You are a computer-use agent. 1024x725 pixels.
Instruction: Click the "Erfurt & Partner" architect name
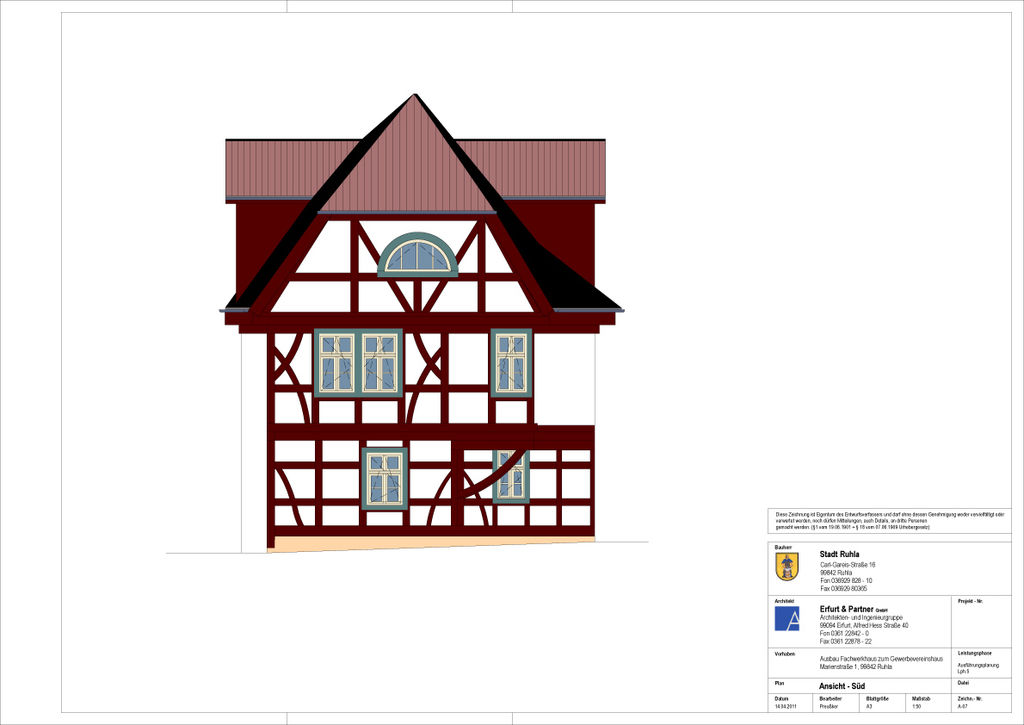pyautogui.click(x=846, y=609)
